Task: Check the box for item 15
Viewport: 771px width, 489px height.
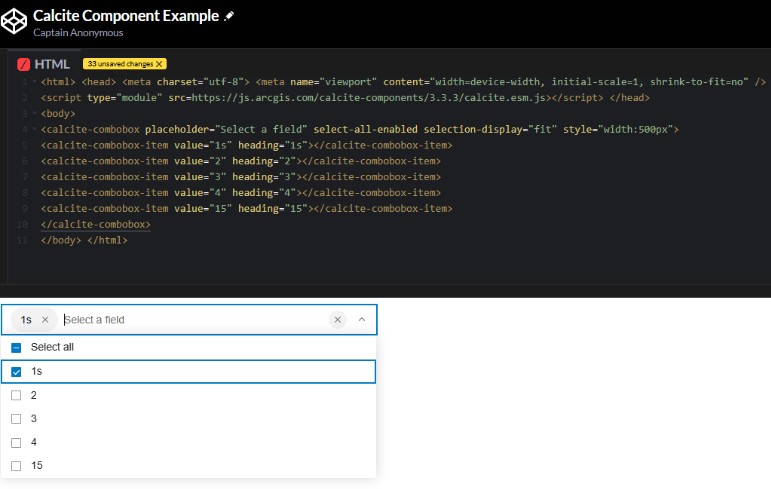Action: [x=16, y=466]
